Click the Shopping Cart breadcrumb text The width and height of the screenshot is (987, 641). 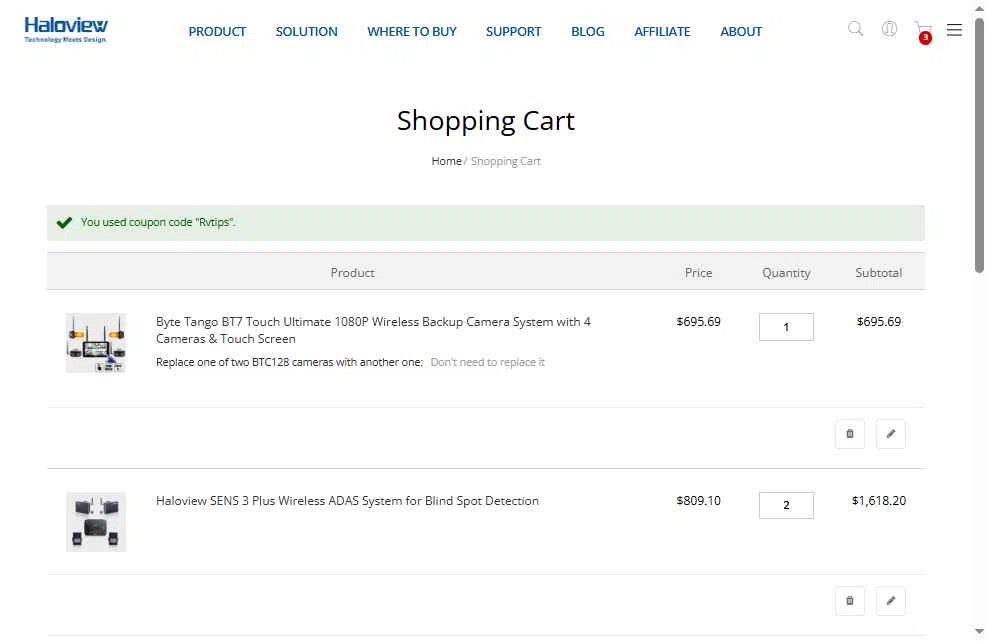[505, 161]
